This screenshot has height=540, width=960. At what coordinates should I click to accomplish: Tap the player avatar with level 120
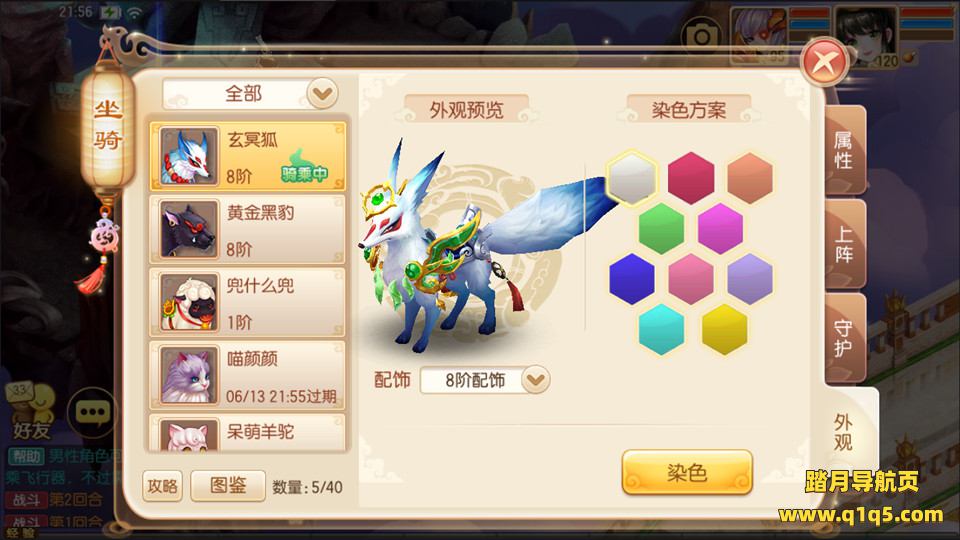click(867, 37)
